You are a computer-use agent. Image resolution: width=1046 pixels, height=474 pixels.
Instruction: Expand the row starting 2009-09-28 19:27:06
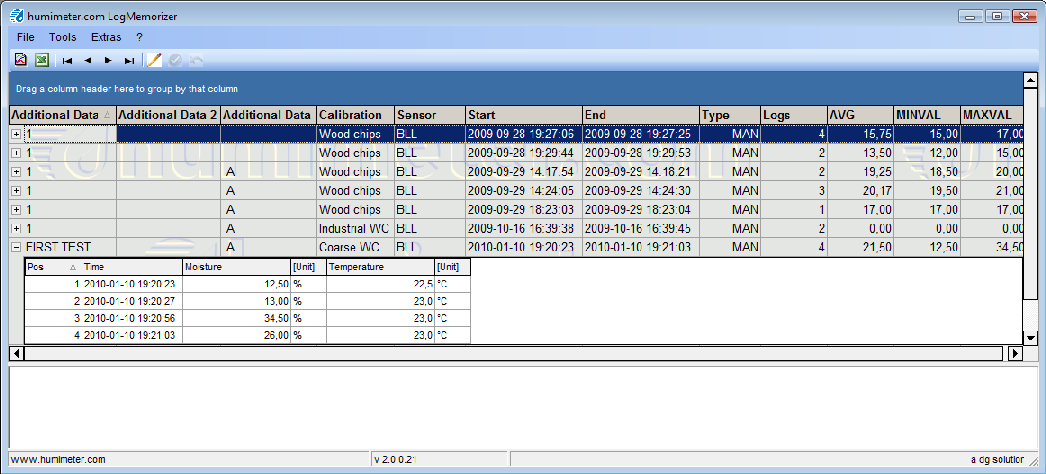click(x=16, y=134)
